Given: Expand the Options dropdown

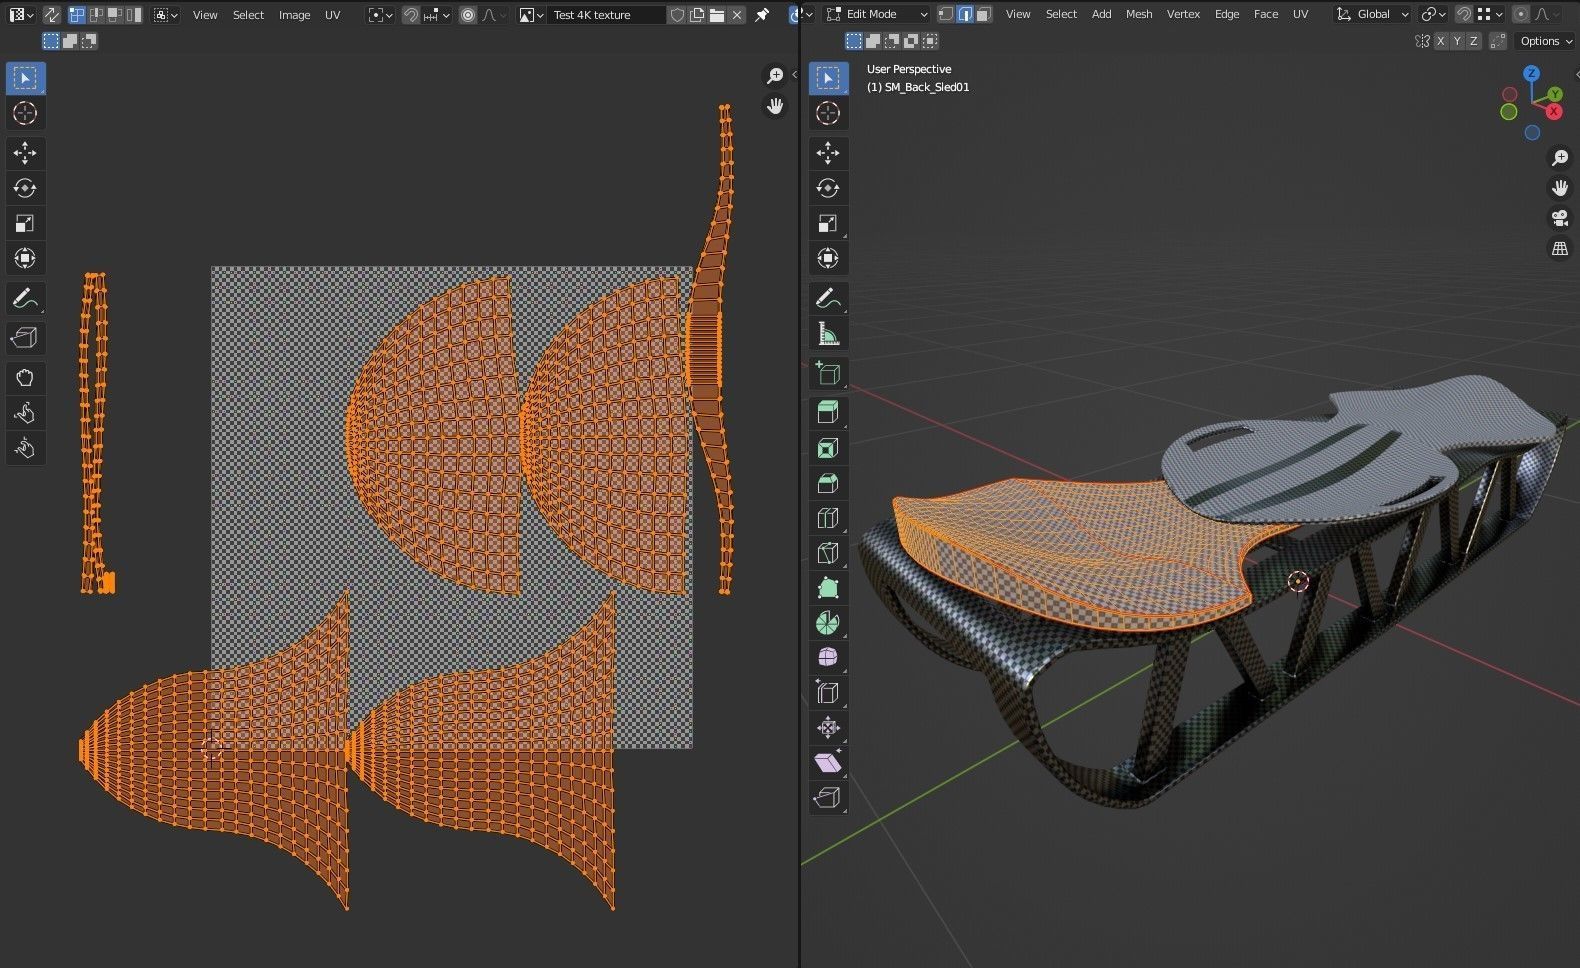Looking at the screenshot, I should click(x=1546, y=41).
